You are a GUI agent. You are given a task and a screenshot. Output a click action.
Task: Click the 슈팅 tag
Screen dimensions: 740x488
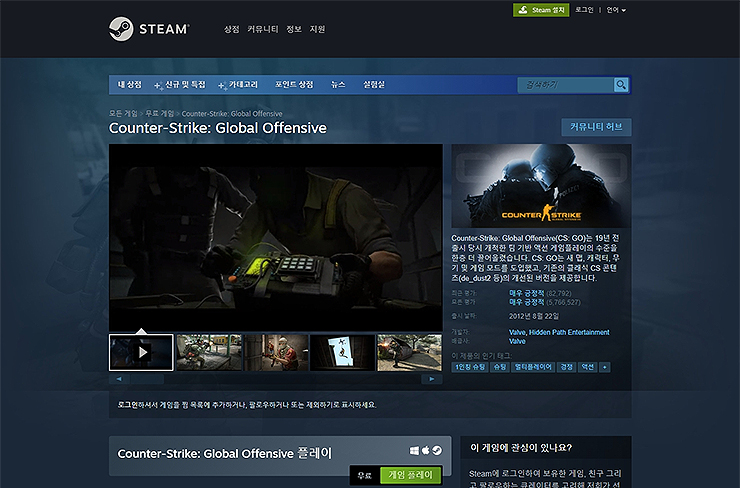[499, 367]
